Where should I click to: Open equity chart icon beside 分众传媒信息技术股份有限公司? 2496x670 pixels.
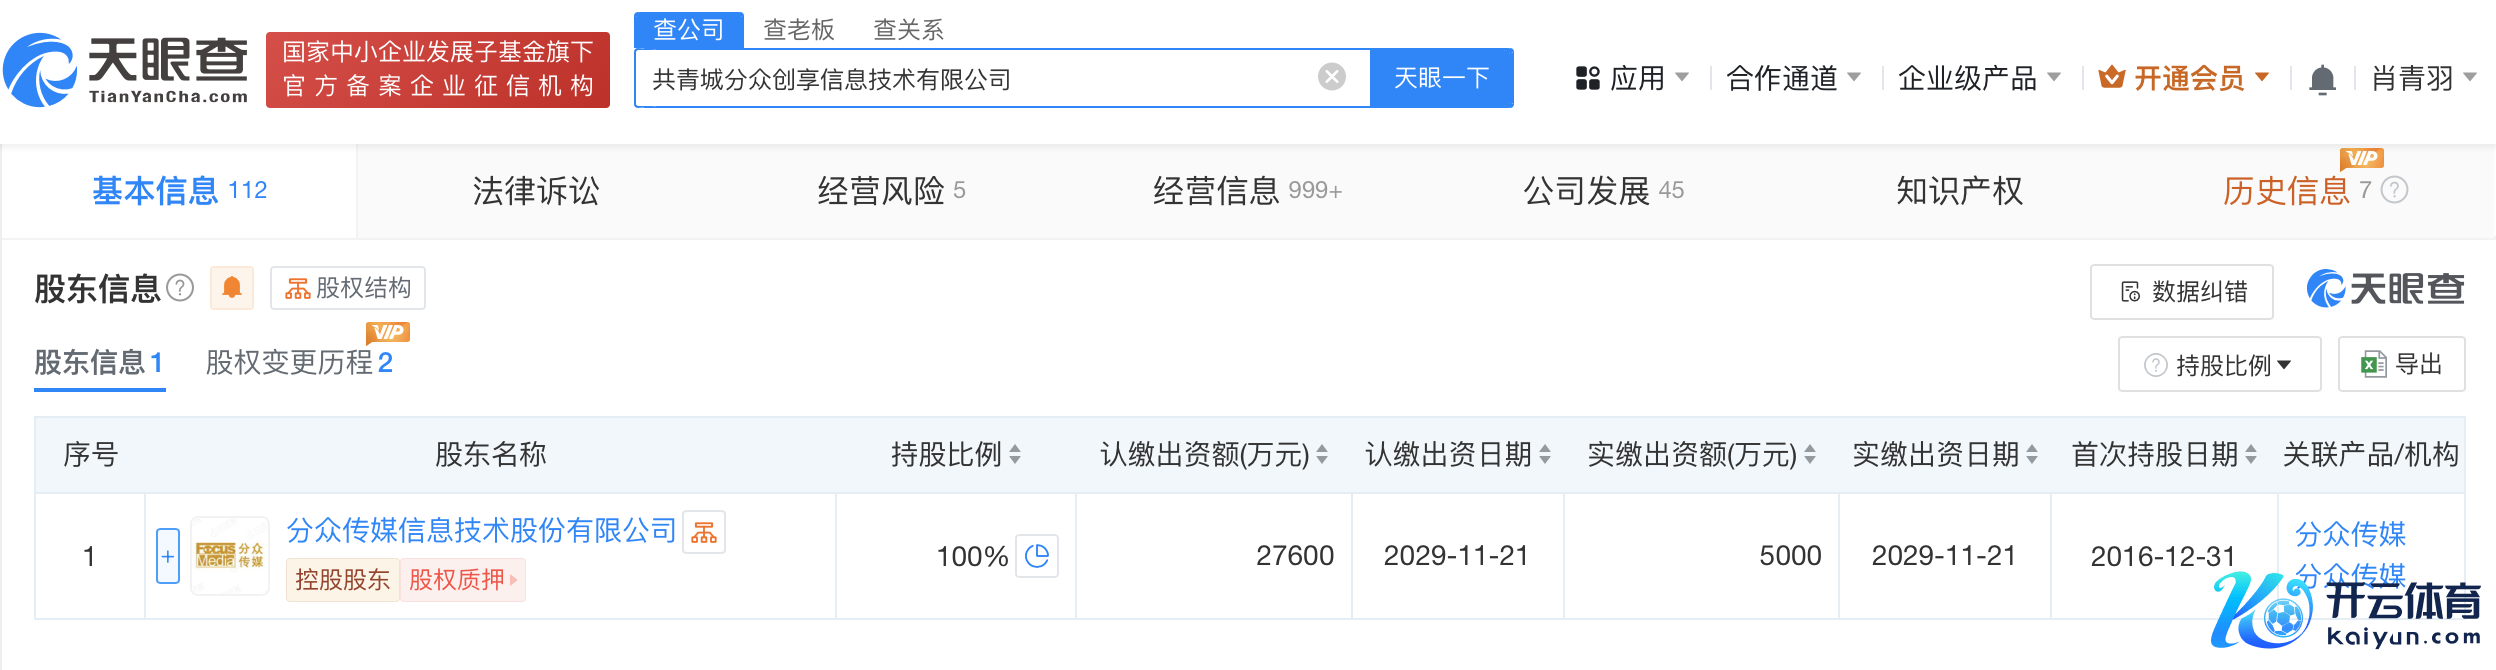(x=704, y=532)
